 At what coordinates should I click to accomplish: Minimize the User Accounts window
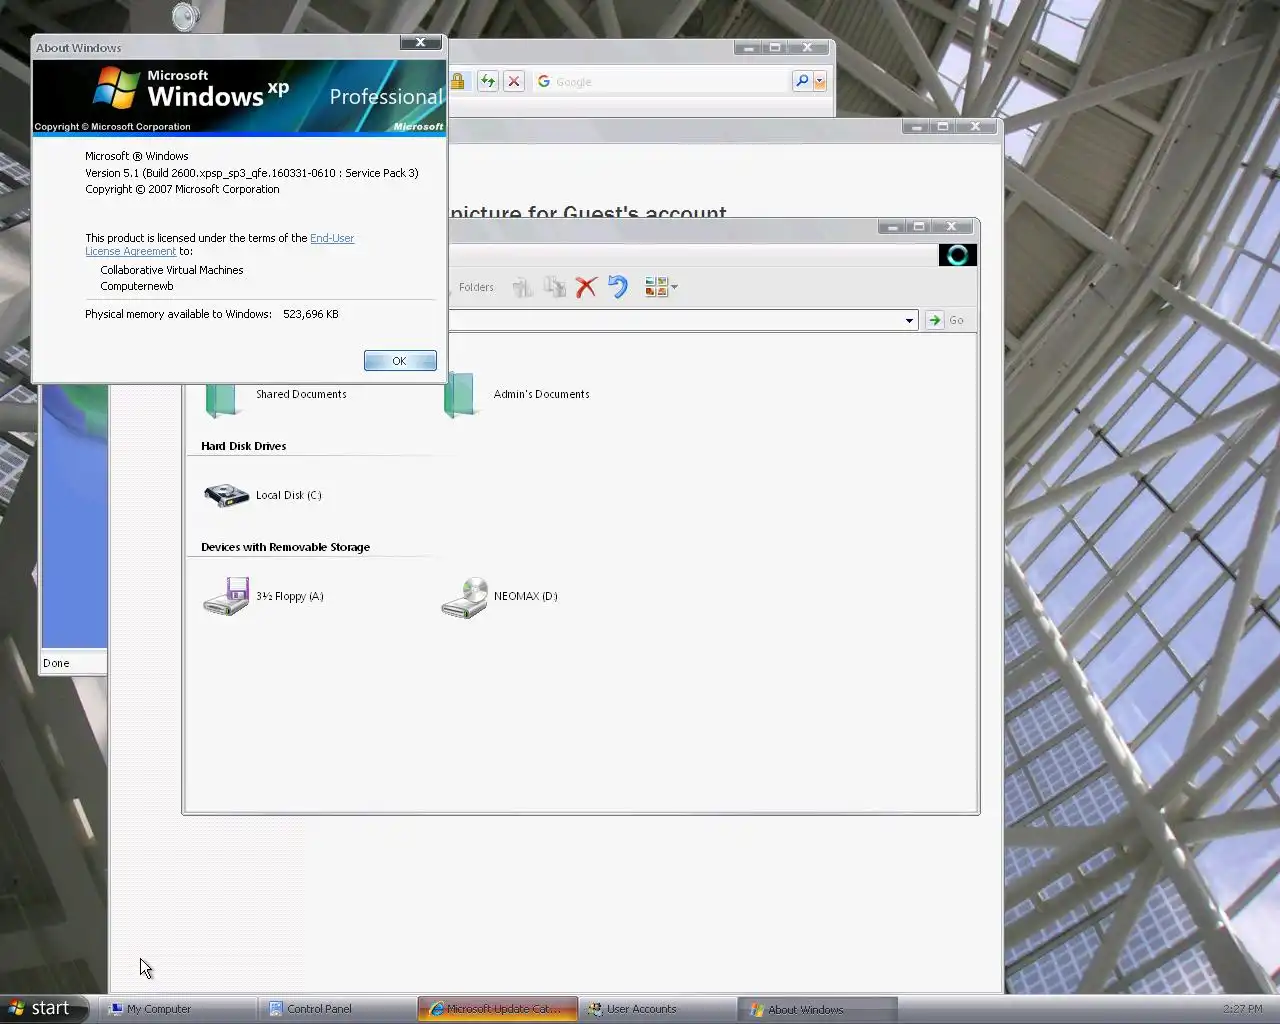916,127
